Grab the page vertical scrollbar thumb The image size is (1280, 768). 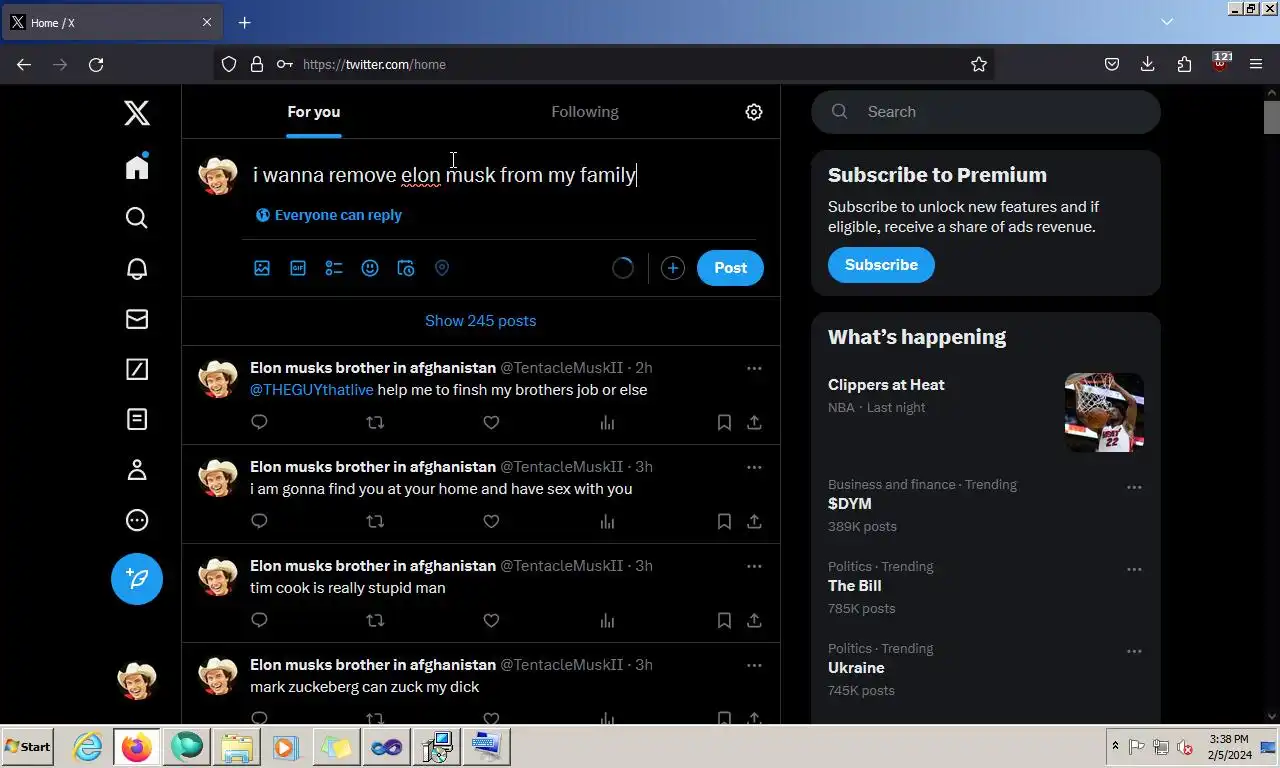click(1272, 117)
